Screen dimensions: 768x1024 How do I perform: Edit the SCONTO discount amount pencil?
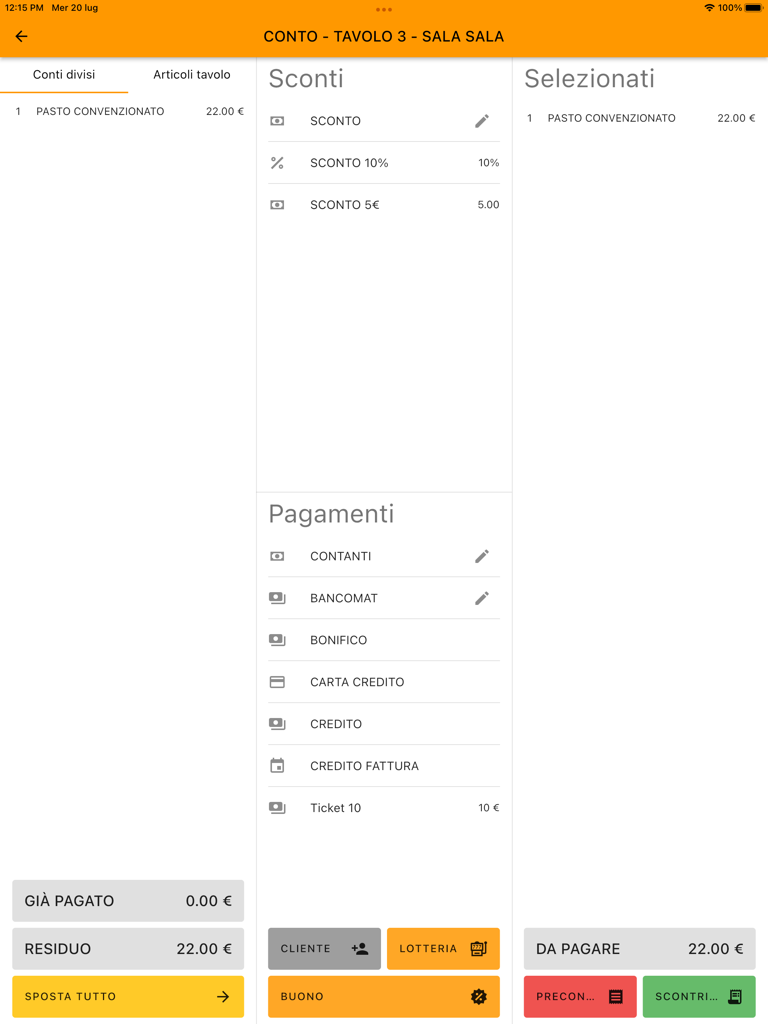tap(481, 121)
